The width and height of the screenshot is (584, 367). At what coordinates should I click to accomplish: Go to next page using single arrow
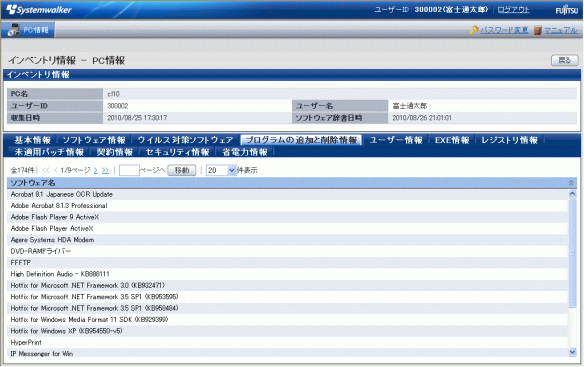point(96,170)
